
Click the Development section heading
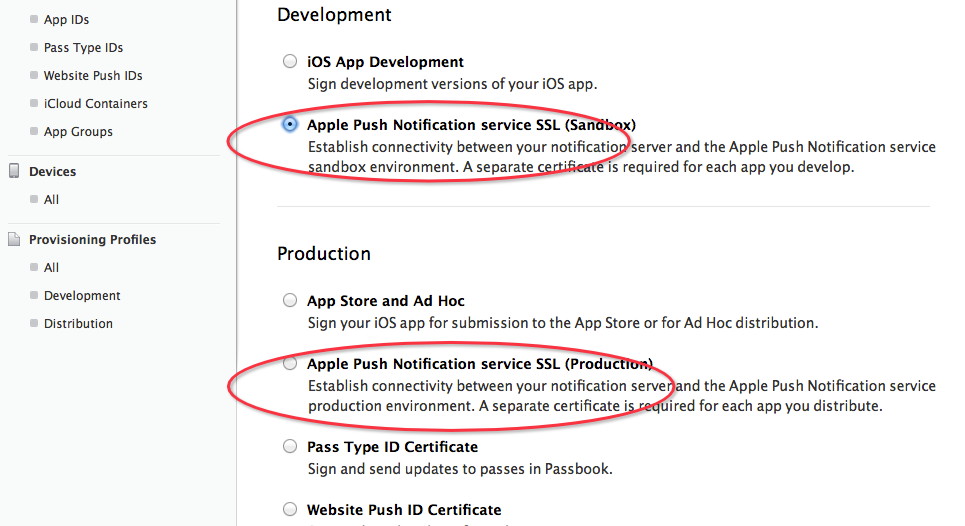(x=334, y=15)
